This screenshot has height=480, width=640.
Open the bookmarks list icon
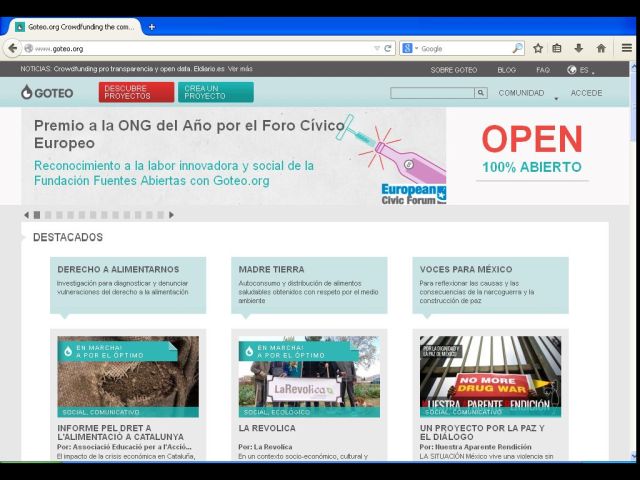tap(557, 49)
